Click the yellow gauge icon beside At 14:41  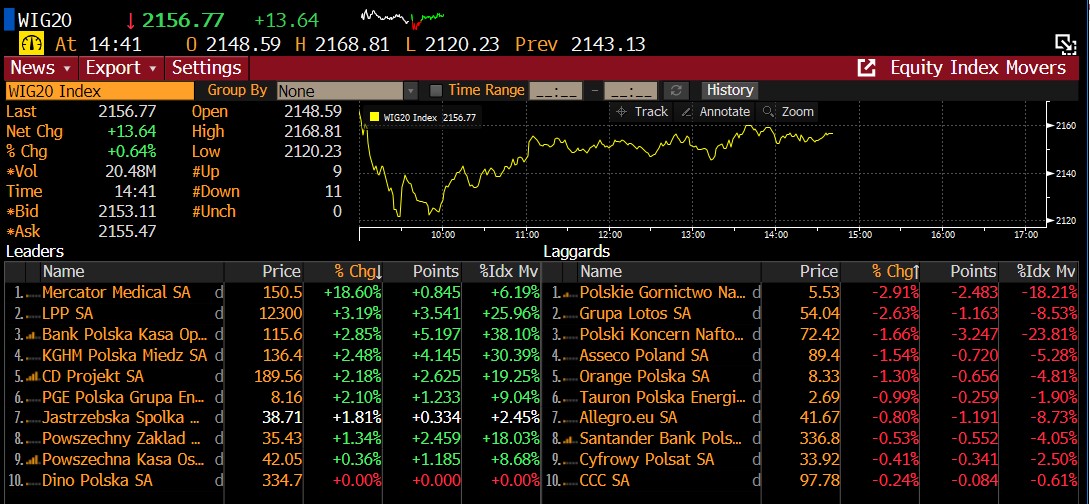pos(32,44)
